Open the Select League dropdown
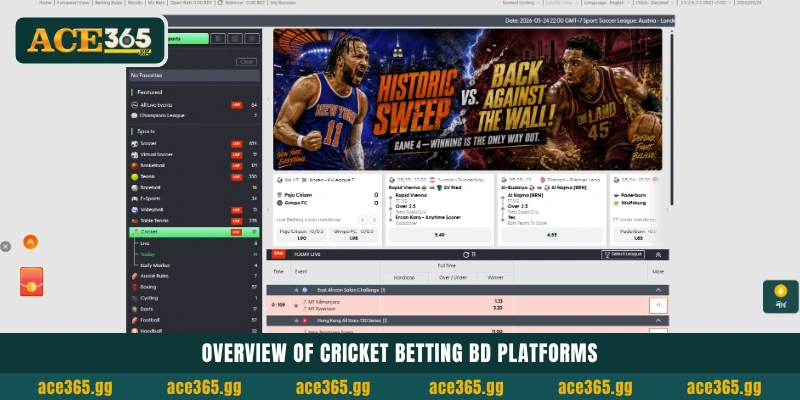Viewport: 800px width, 400px height. click(623, 255)
